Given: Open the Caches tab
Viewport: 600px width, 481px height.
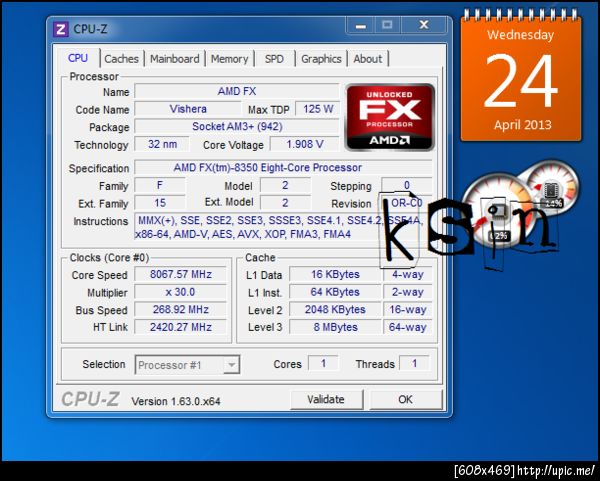Looking at the screenshot, I should pyautogui.click(x=121, y=59).
